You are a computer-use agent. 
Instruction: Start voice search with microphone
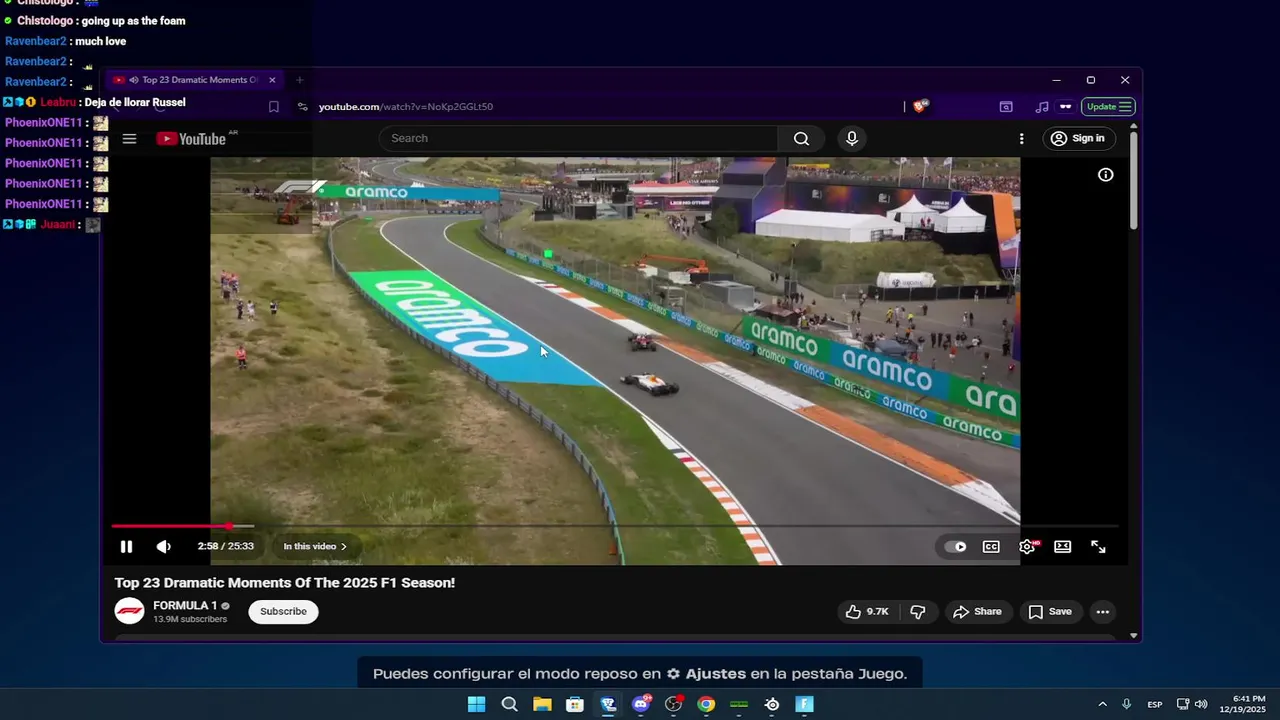point(852,139)
